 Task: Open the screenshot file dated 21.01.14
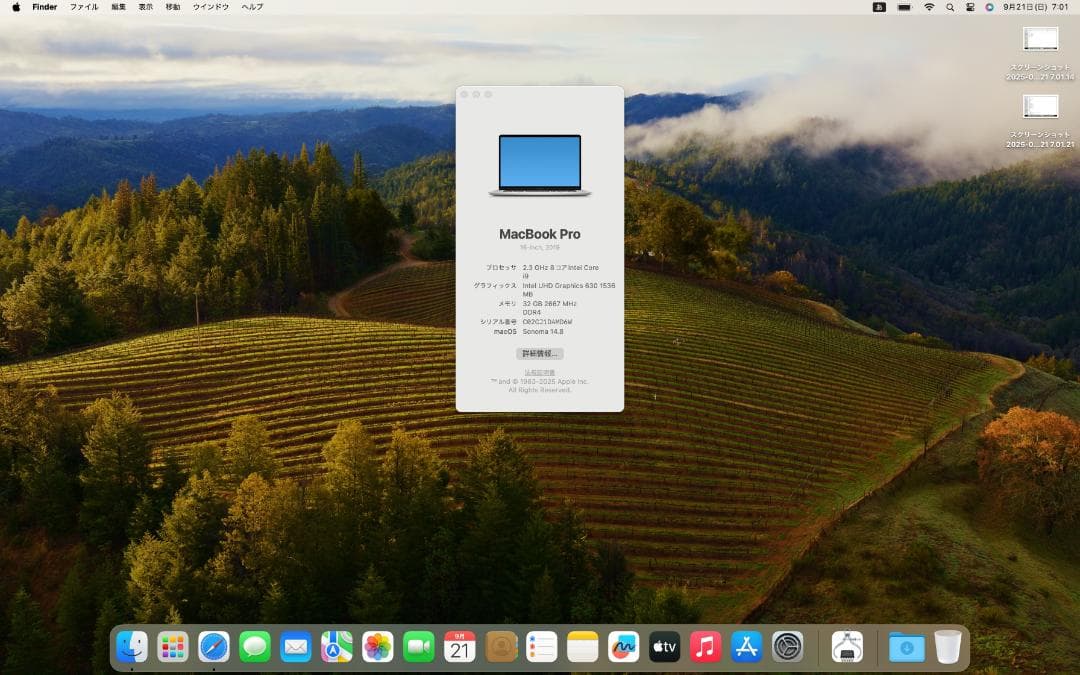click(1040, 40)
